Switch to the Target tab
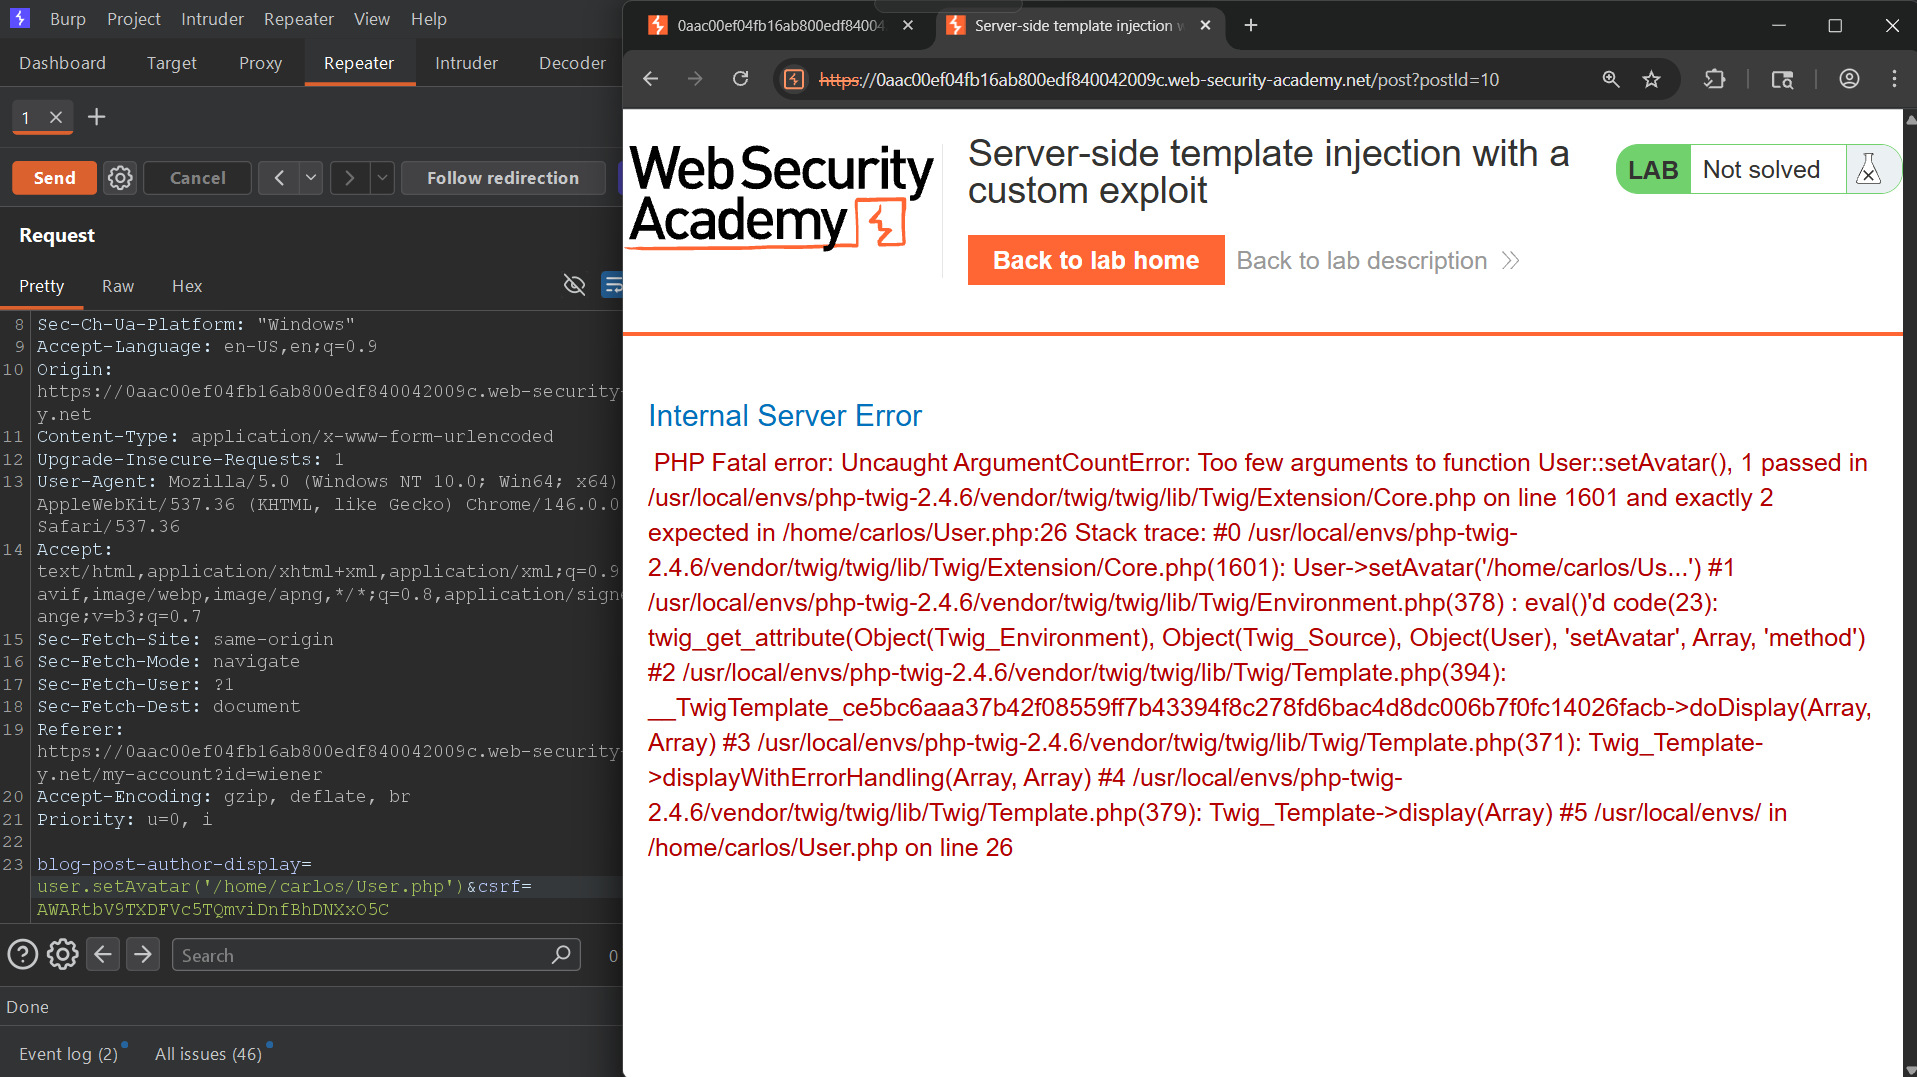This screenshot has height=1077, width=1917. 172,63
